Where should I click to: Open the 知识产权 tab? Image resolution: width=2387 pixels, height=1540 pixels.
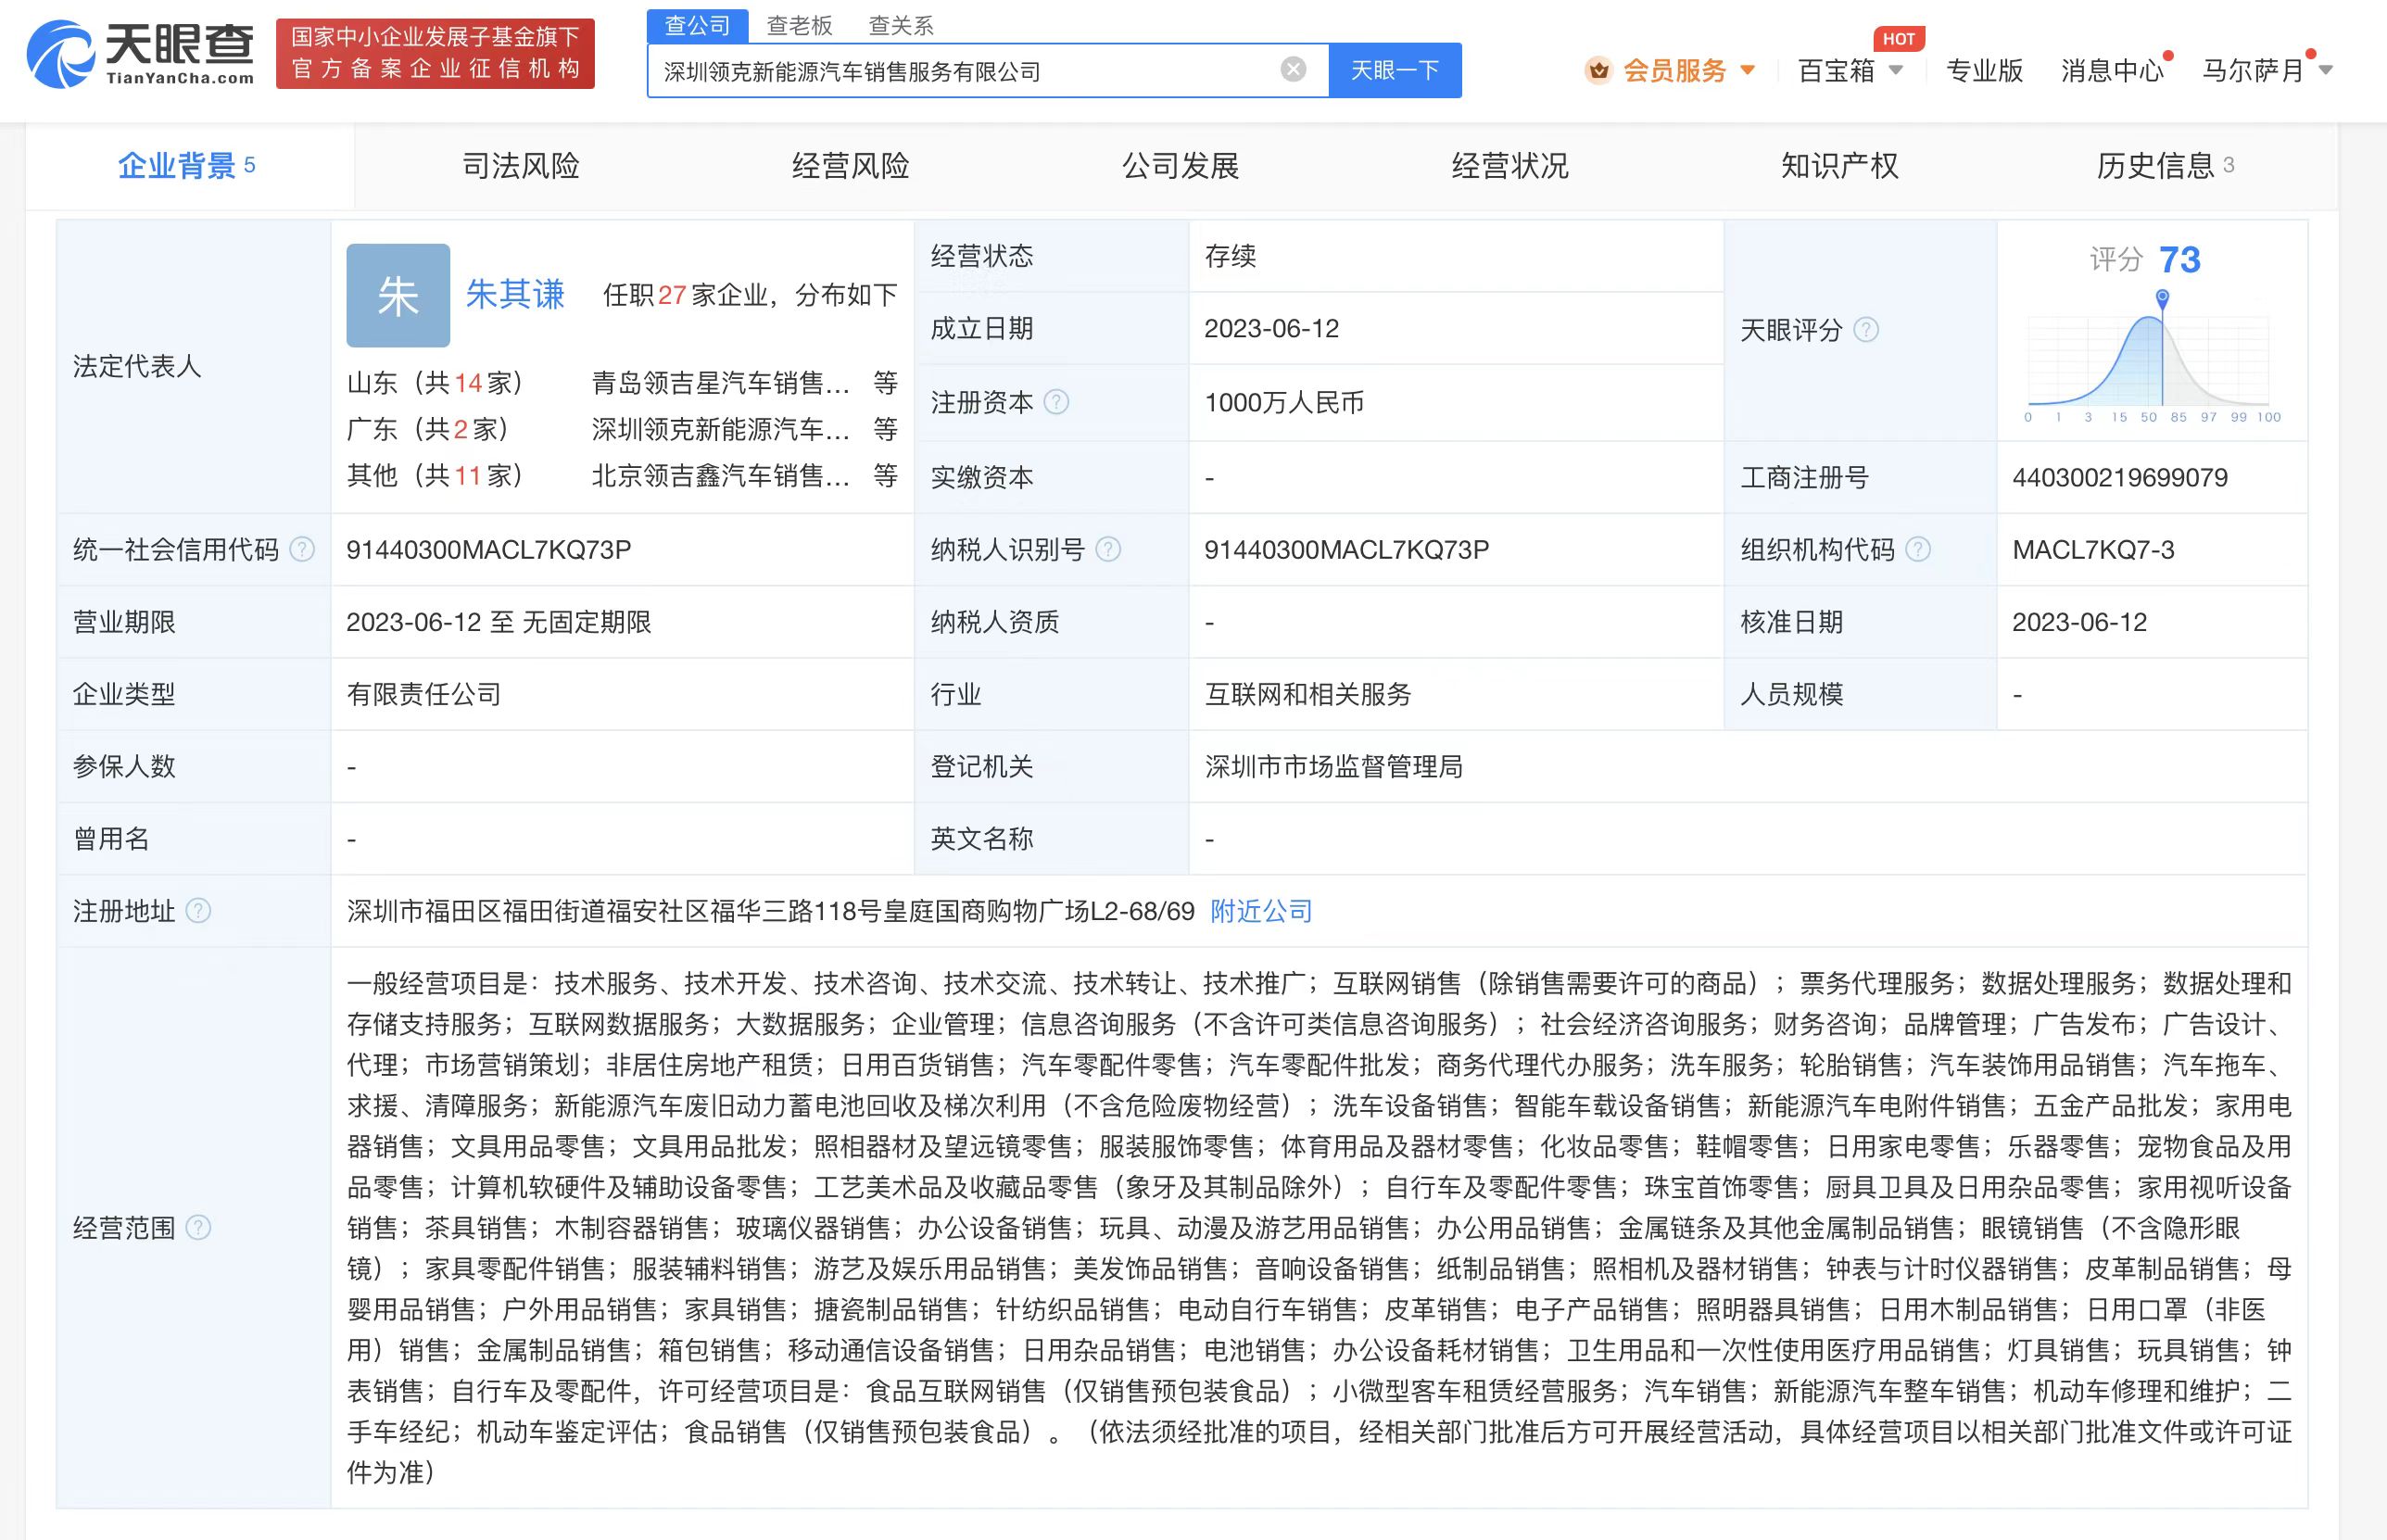(1840, 165)
